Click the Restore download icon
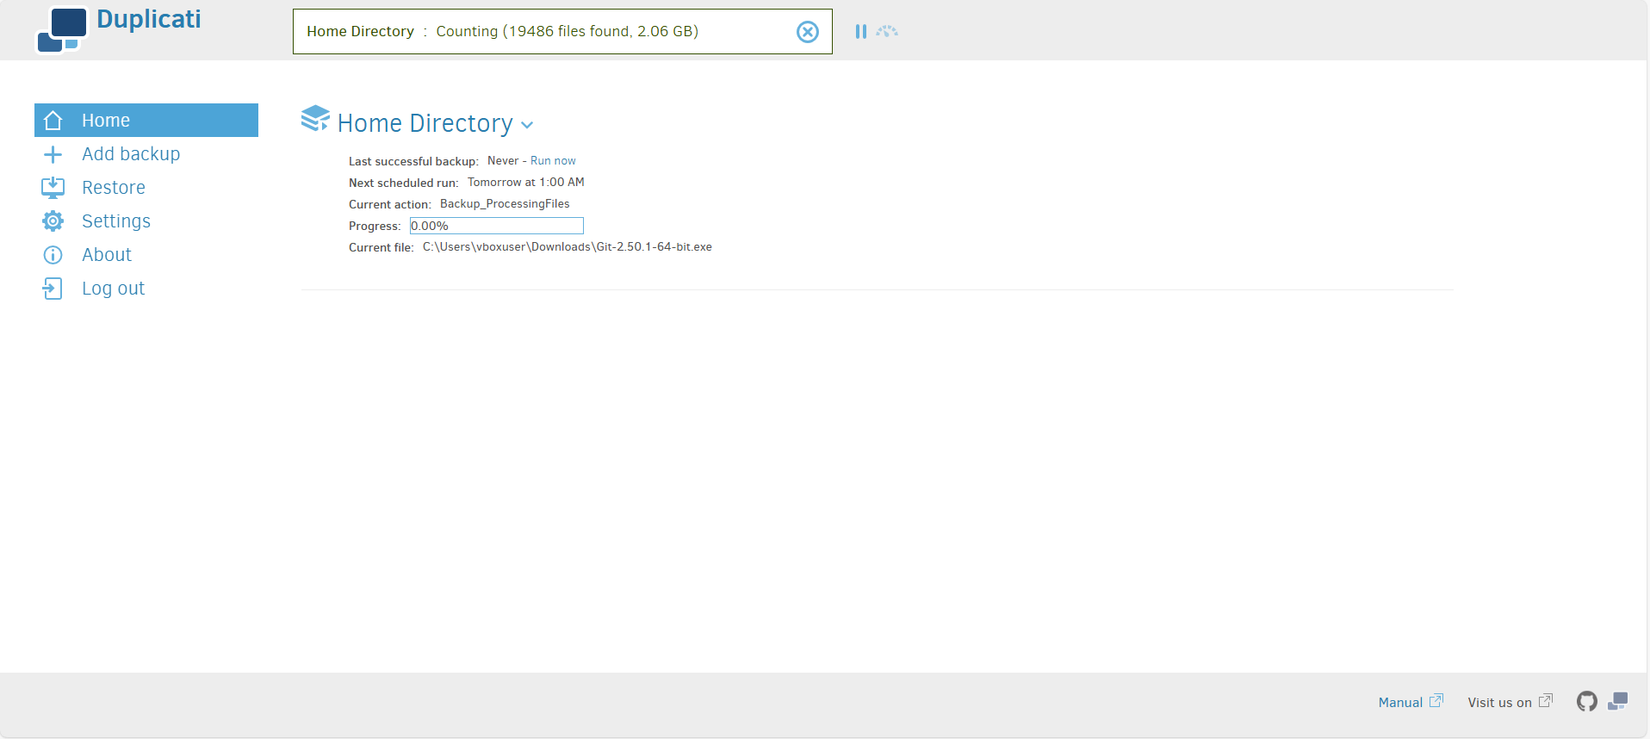 click(53, 188)
